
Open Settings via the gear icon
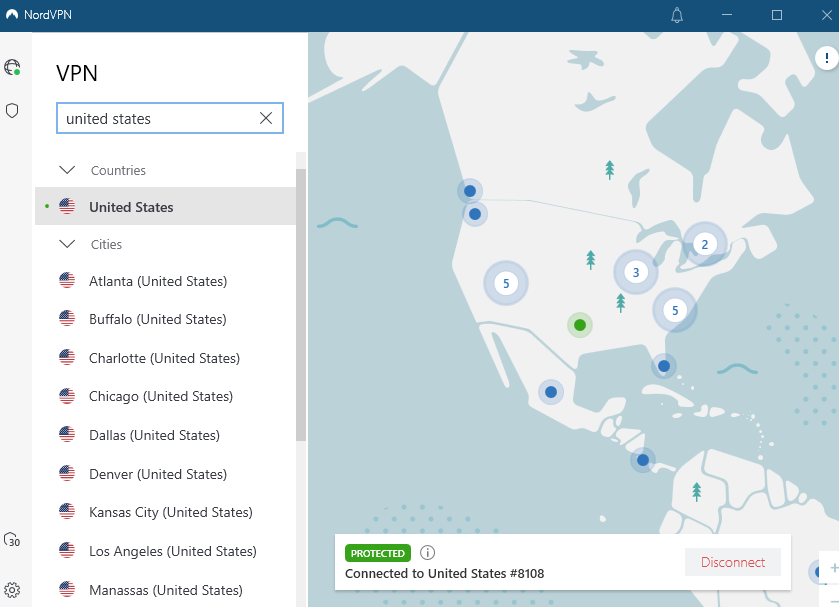pos(12,590)
